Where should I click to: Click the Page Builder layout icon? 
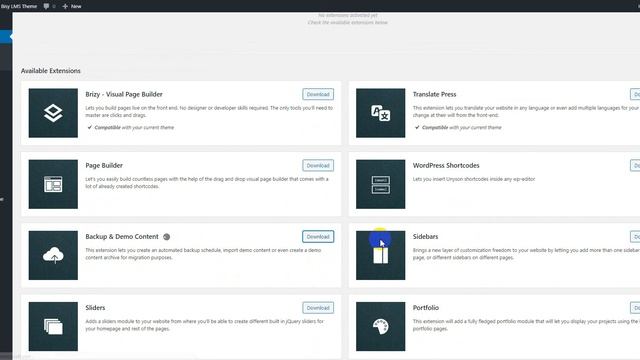coord(53,184)
